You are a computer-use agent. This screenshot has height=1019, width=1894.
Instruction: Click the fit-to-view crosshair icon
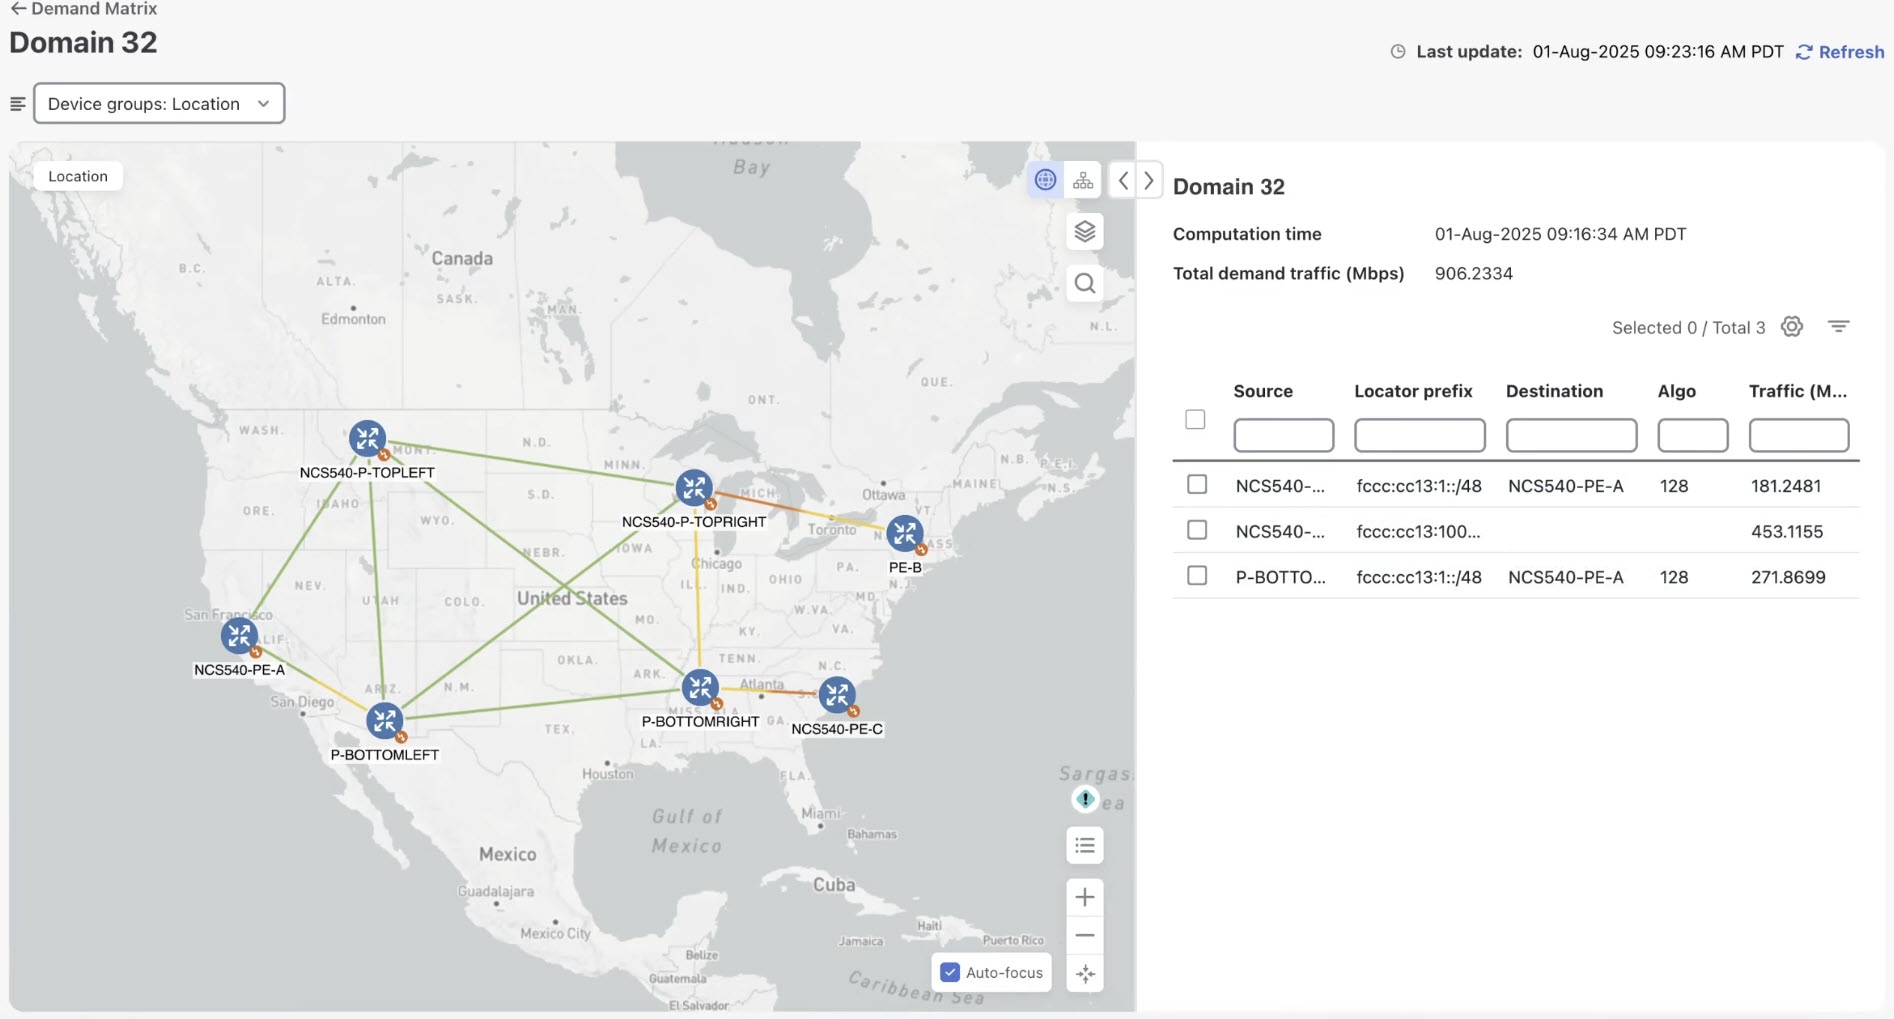[1085, 974]
